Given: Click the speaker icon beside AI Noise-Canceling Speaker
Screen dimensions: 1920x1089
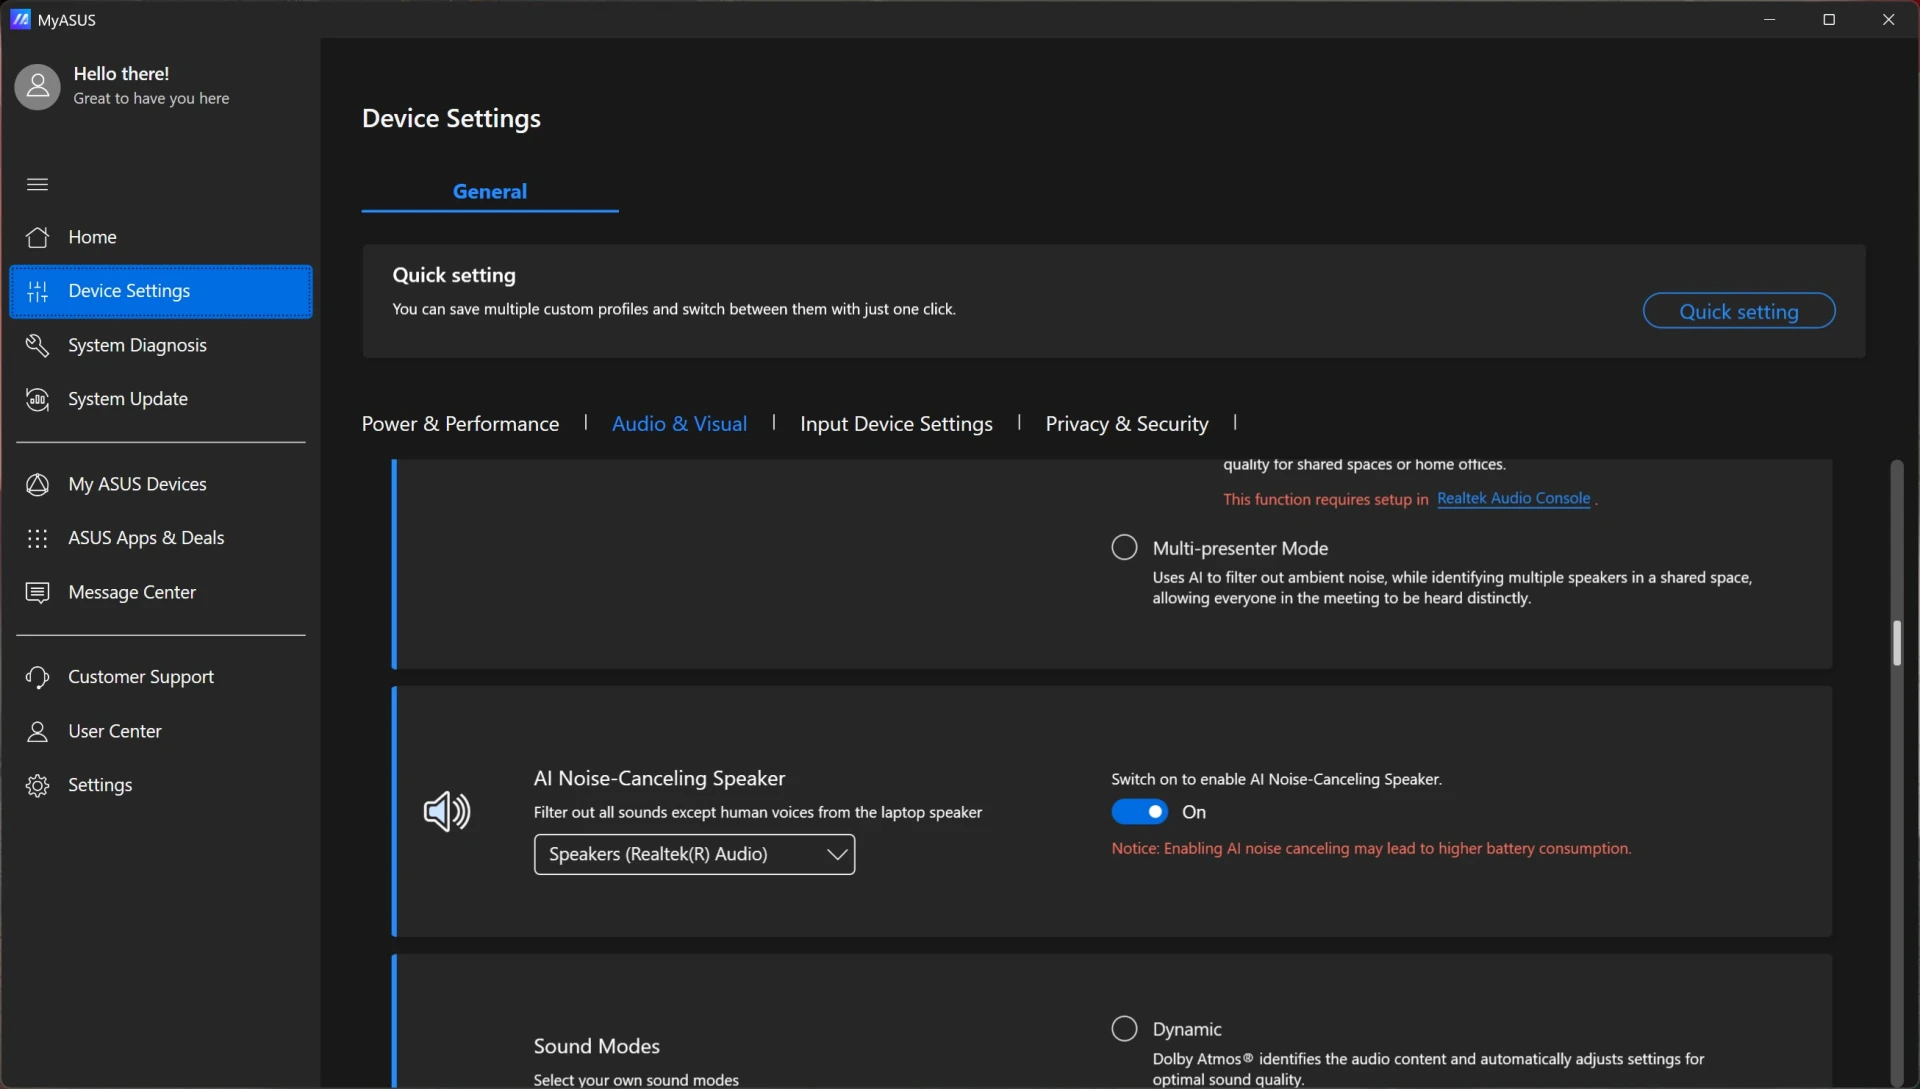Looking at the screenshot, I should tap(446, 811).
